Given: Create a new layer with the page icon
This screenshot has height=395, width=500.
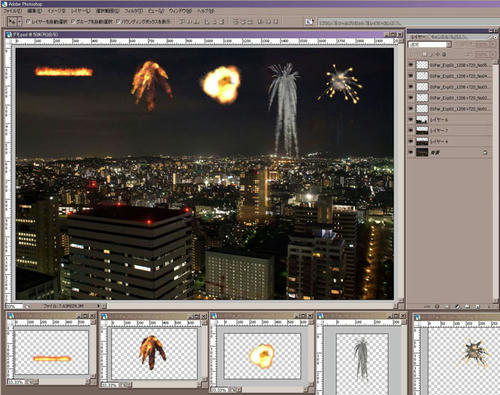Looking at the screenshot, I should coord(478,306).
